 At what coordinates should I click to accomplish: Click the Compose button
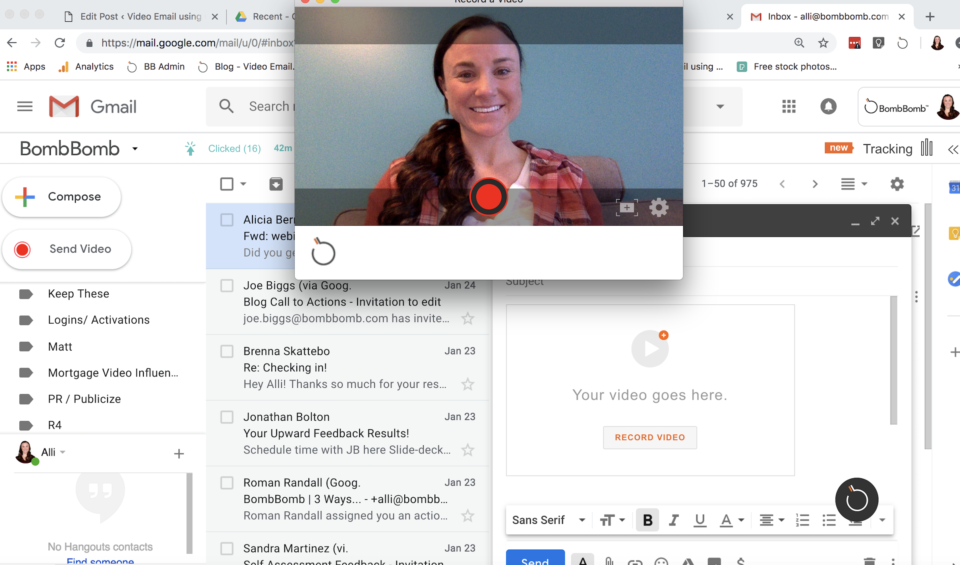pos(61,196)
